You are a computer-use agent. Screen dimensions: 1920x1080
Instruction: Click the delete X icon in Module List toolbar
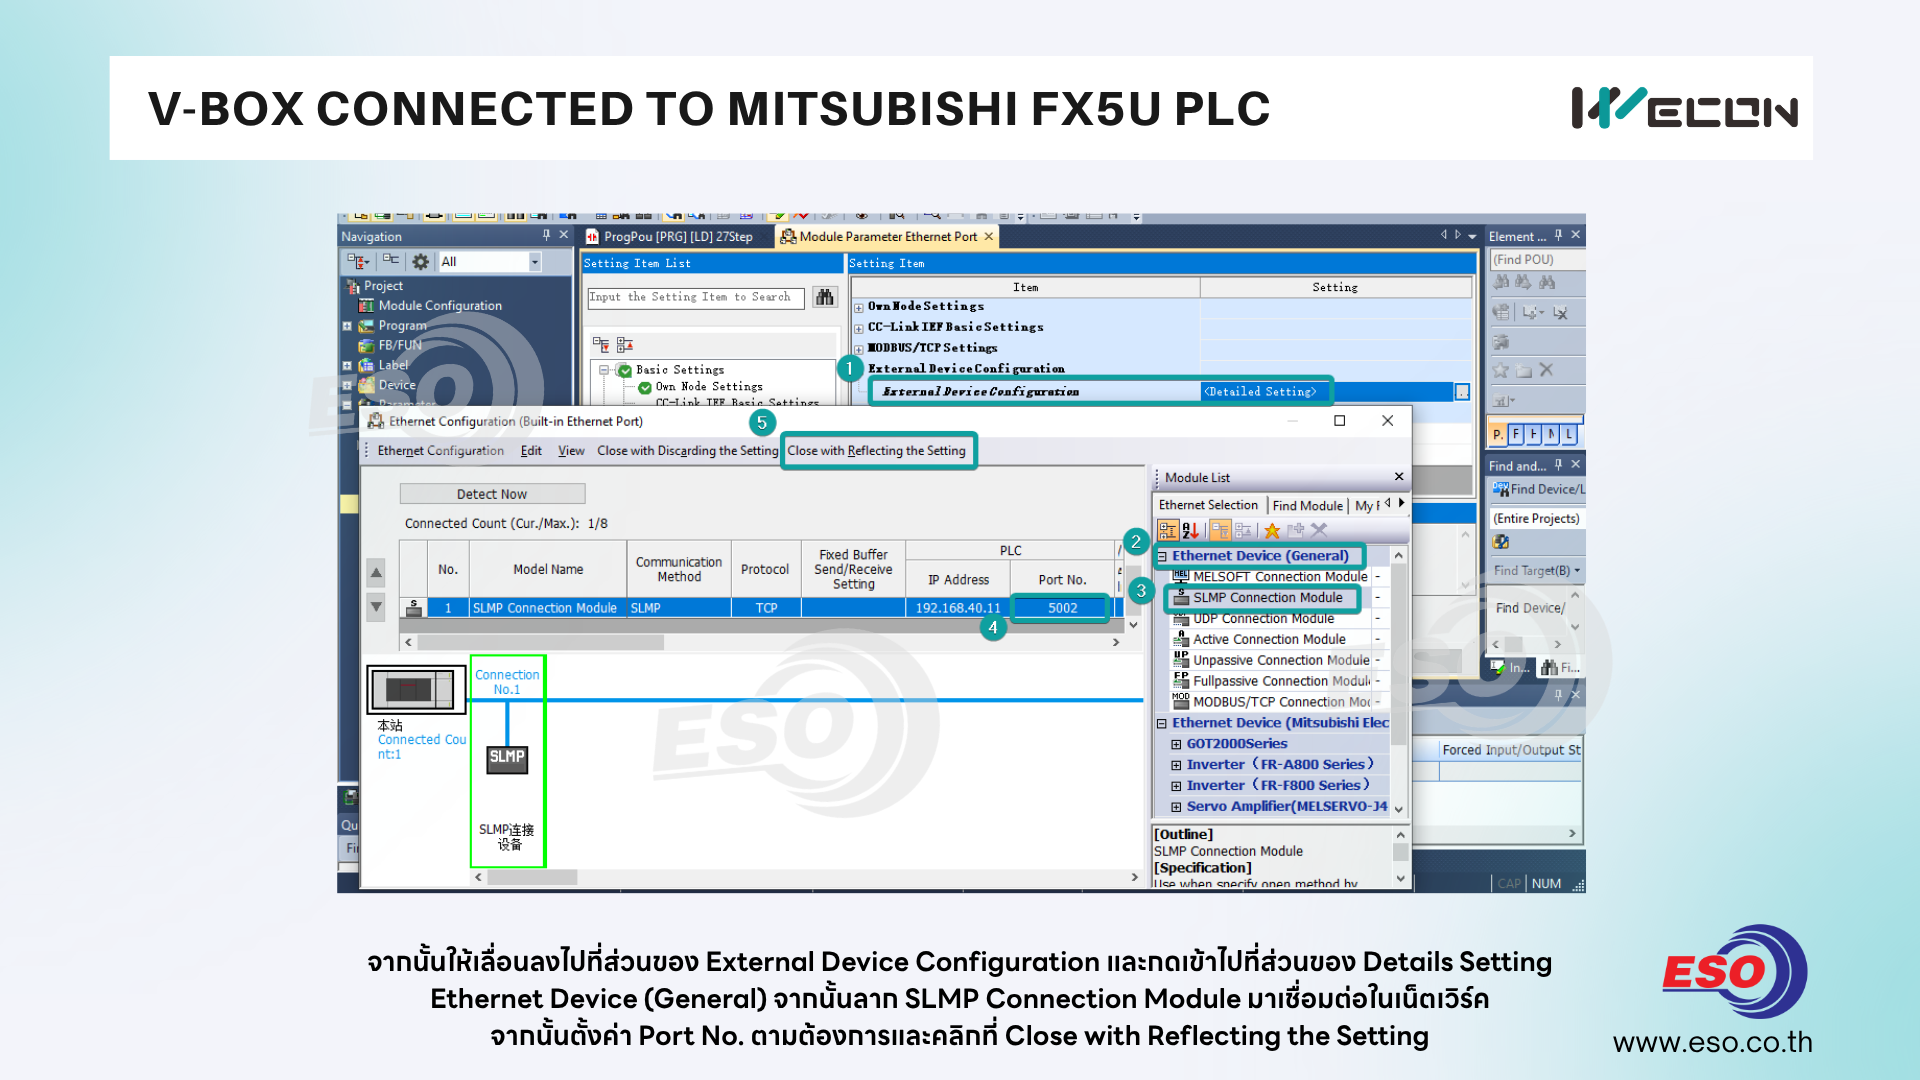click(x=1319, y=530)
